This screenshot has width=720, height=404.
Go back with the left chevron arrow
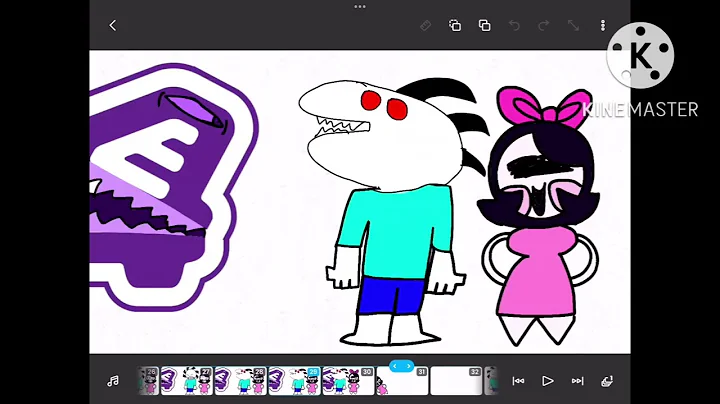pyautogui.click(x=112, y=25)
